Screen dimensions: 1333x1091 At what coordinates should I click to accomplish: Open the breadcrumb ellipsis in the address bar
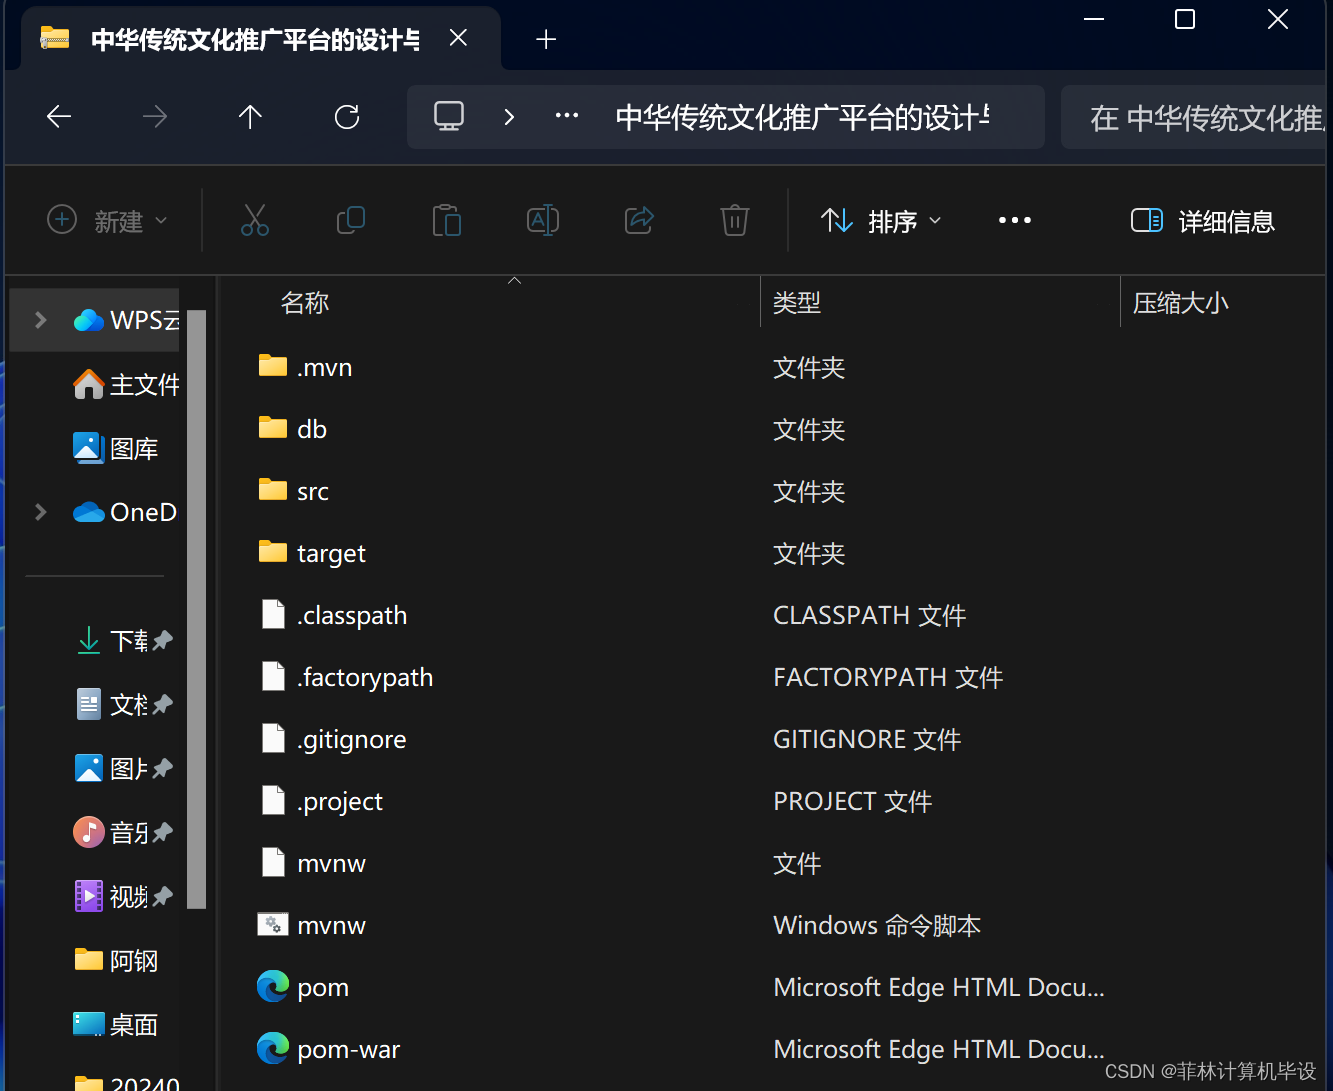click(566, 116)
